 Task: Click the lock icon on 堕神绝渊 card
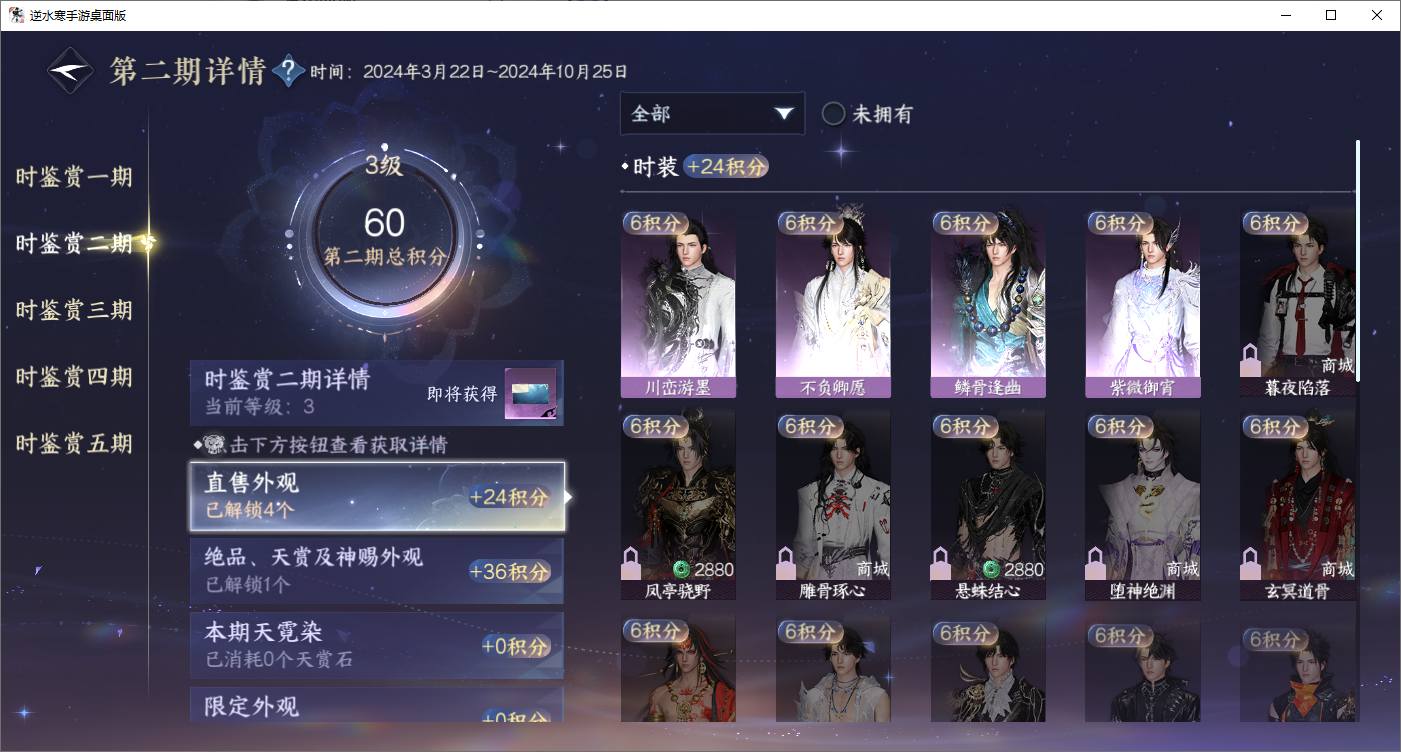pyautogui.click(x=1096, y=563)
